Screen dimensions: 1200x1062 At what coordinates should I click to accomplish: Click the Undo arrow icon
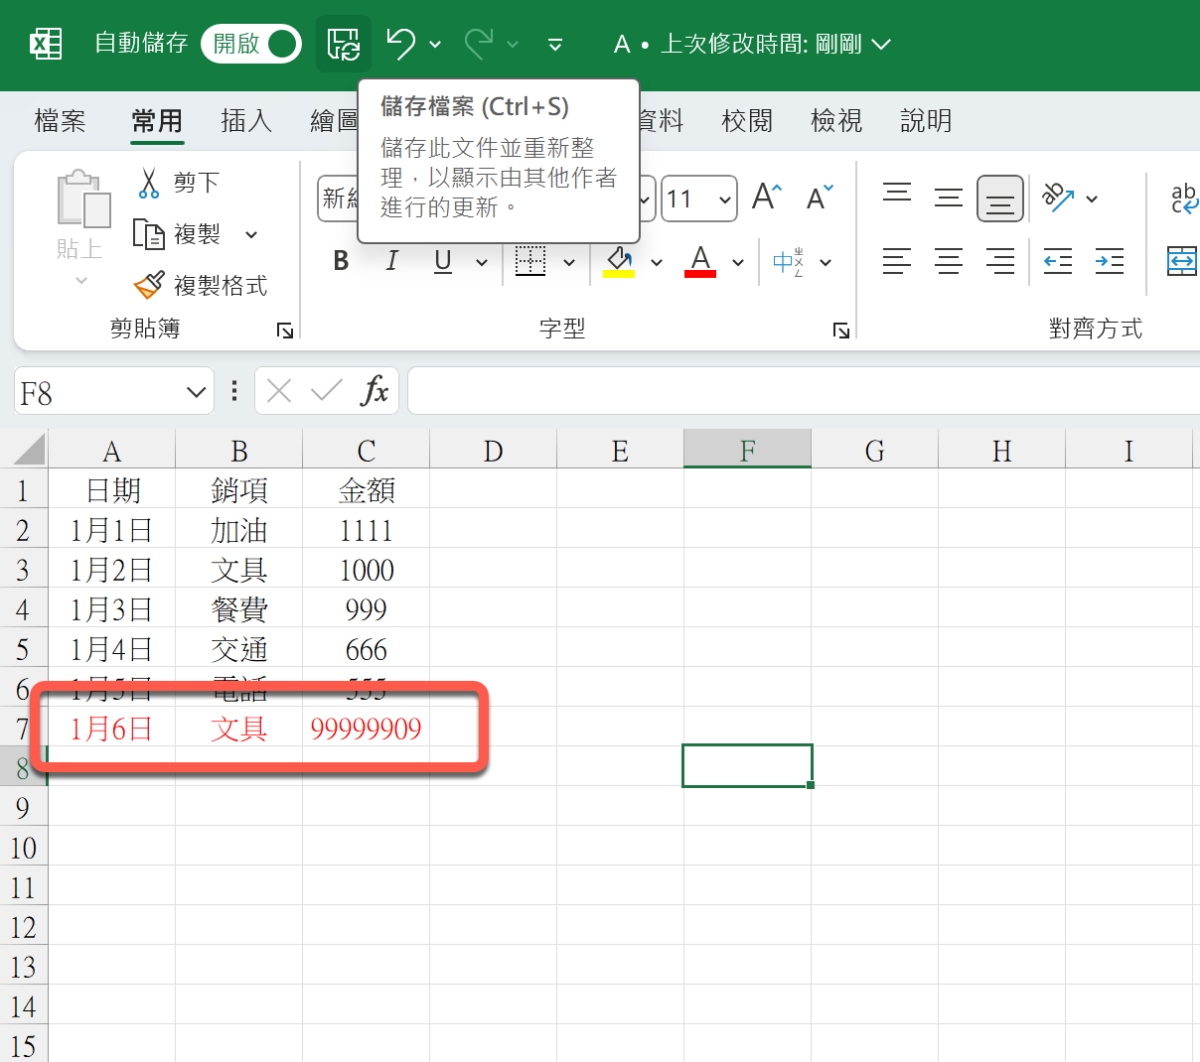[x=401, y=43]
